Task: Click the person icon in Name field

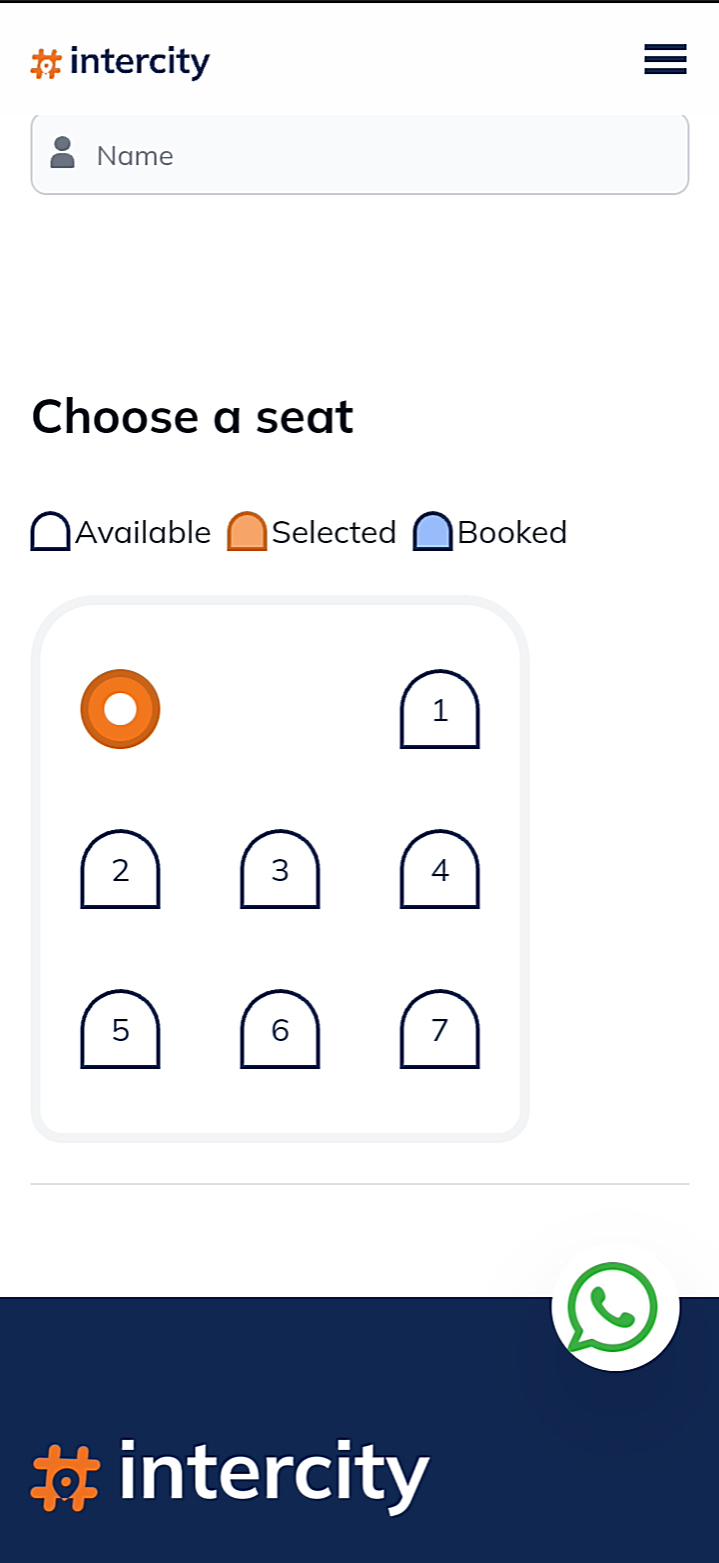Action: click(x=62, y=153)
